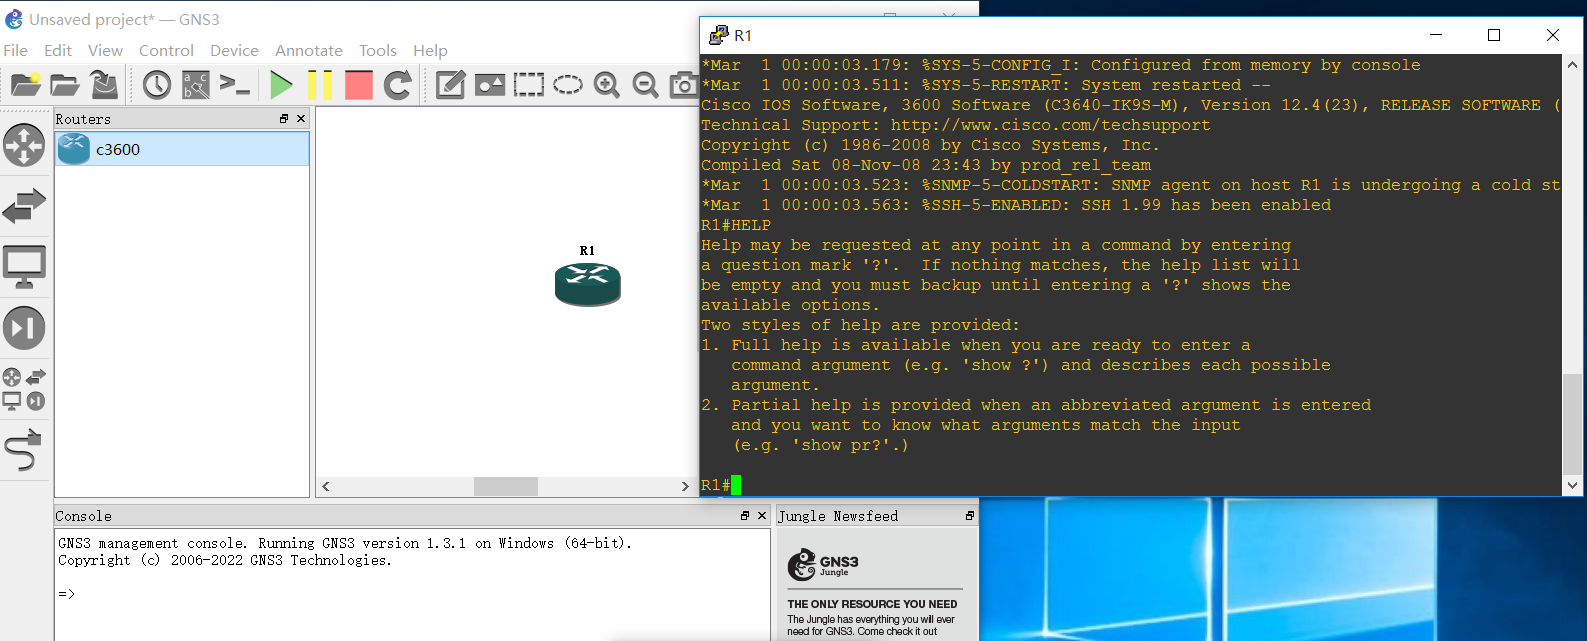The height and width of the screenshot is (641, 1587).
Task: Select the c3600 router template
Action: click(182, 149)
